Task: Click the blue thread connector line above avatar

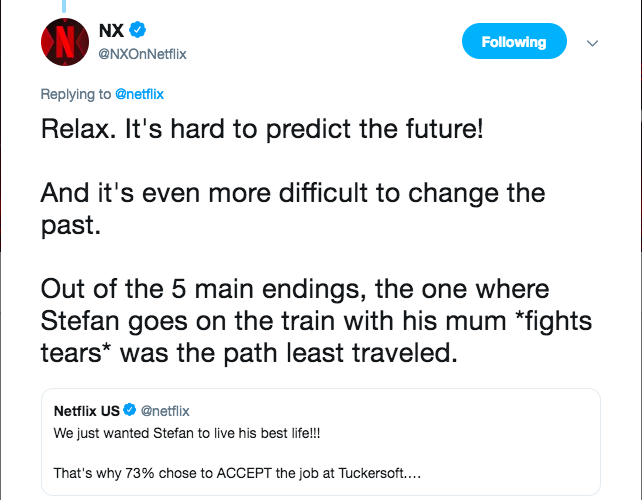Action: [67, 6]
